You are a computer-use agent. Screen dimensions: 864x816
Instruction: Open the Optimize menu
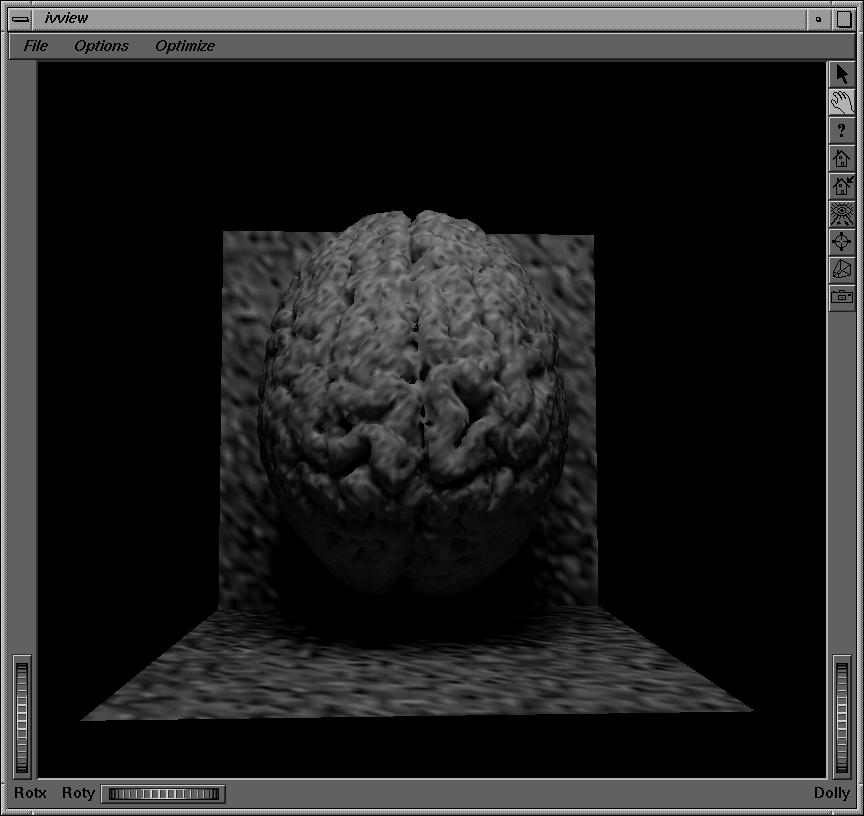tap(185, 46)
